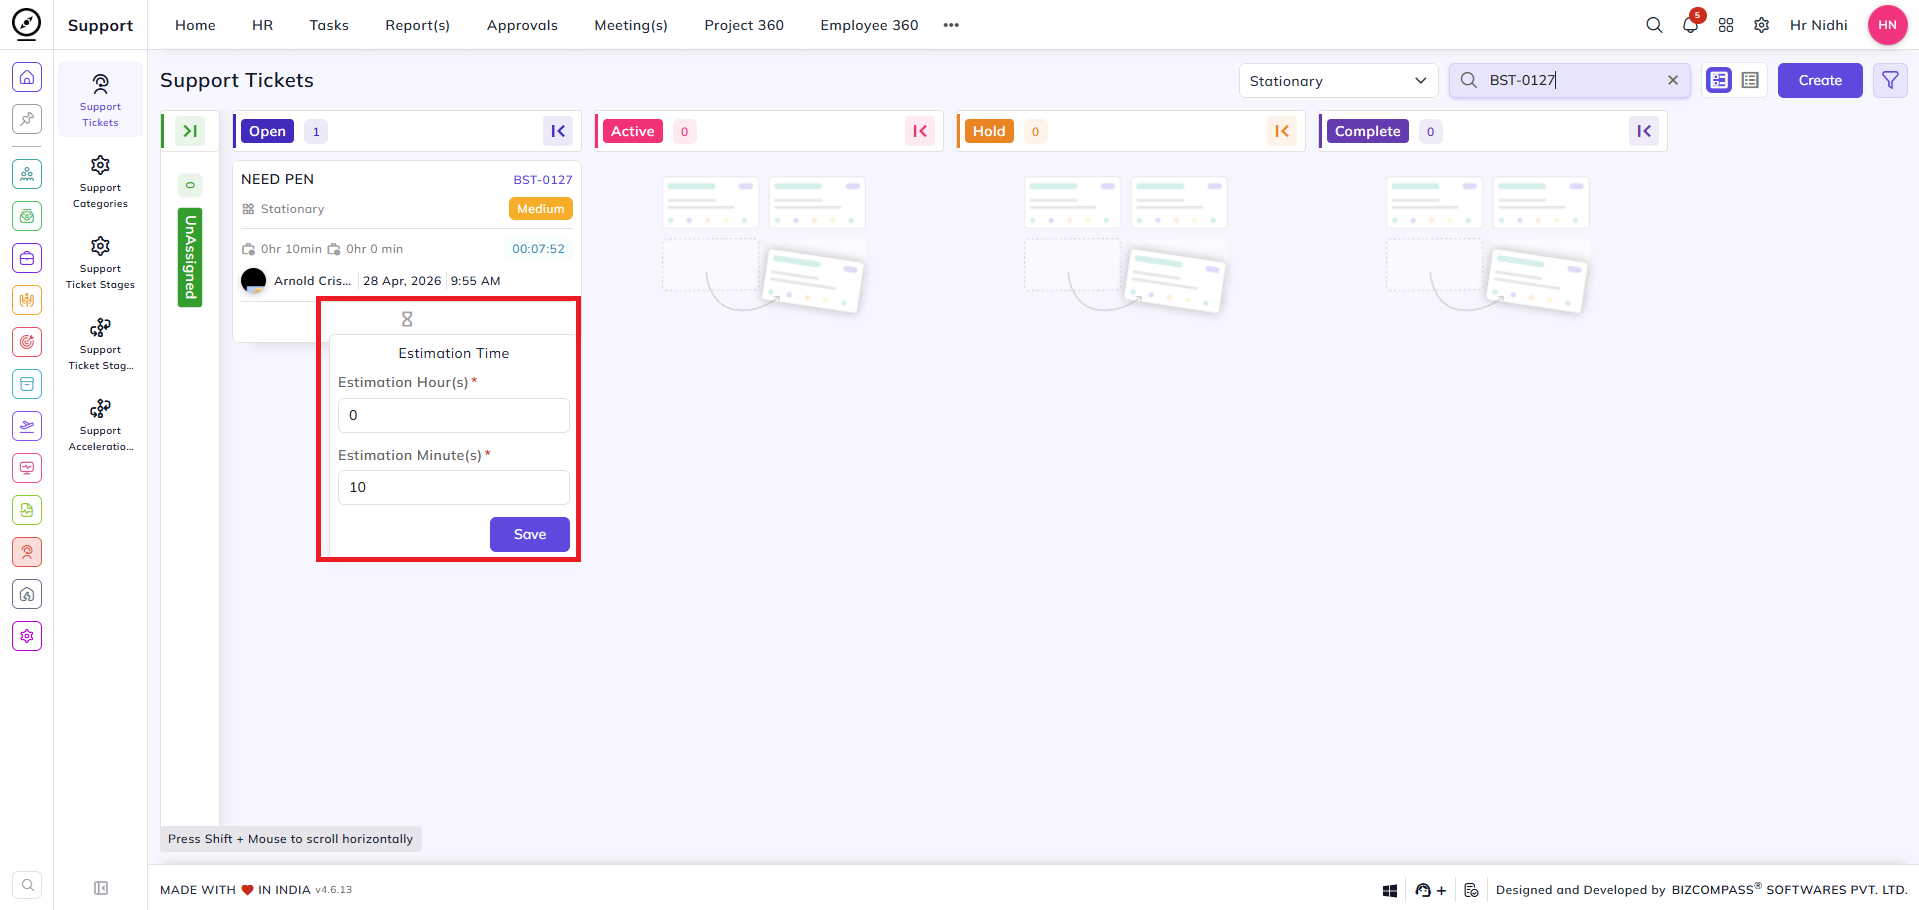1919x910 pixels.
Task: Open the settings gear in top bar
Action: (1762, 25)
